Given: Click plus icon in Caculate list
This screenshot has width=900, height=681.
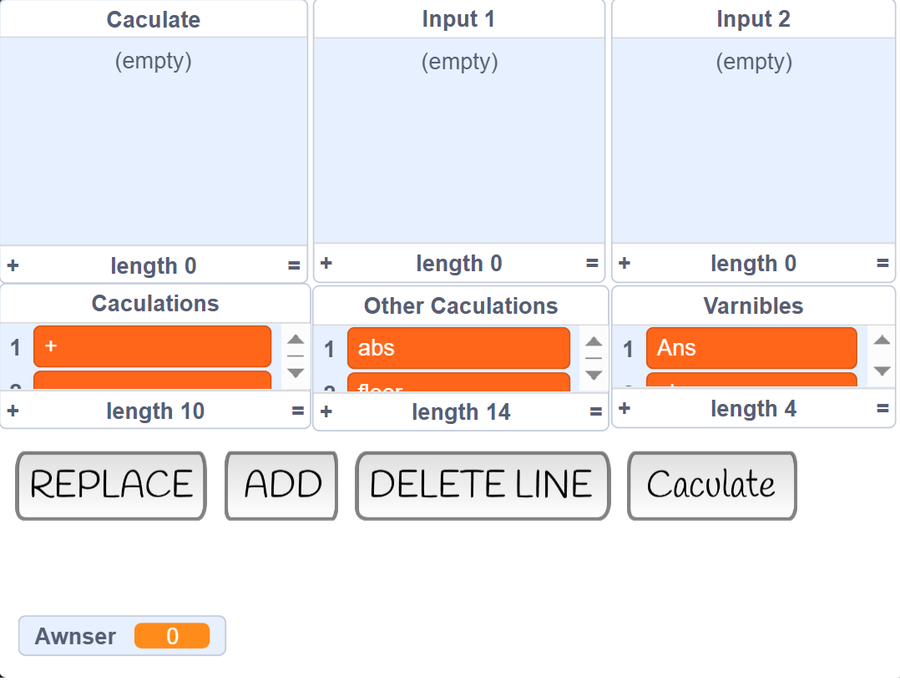Looking at the screenshot, I should click(13, 266).
